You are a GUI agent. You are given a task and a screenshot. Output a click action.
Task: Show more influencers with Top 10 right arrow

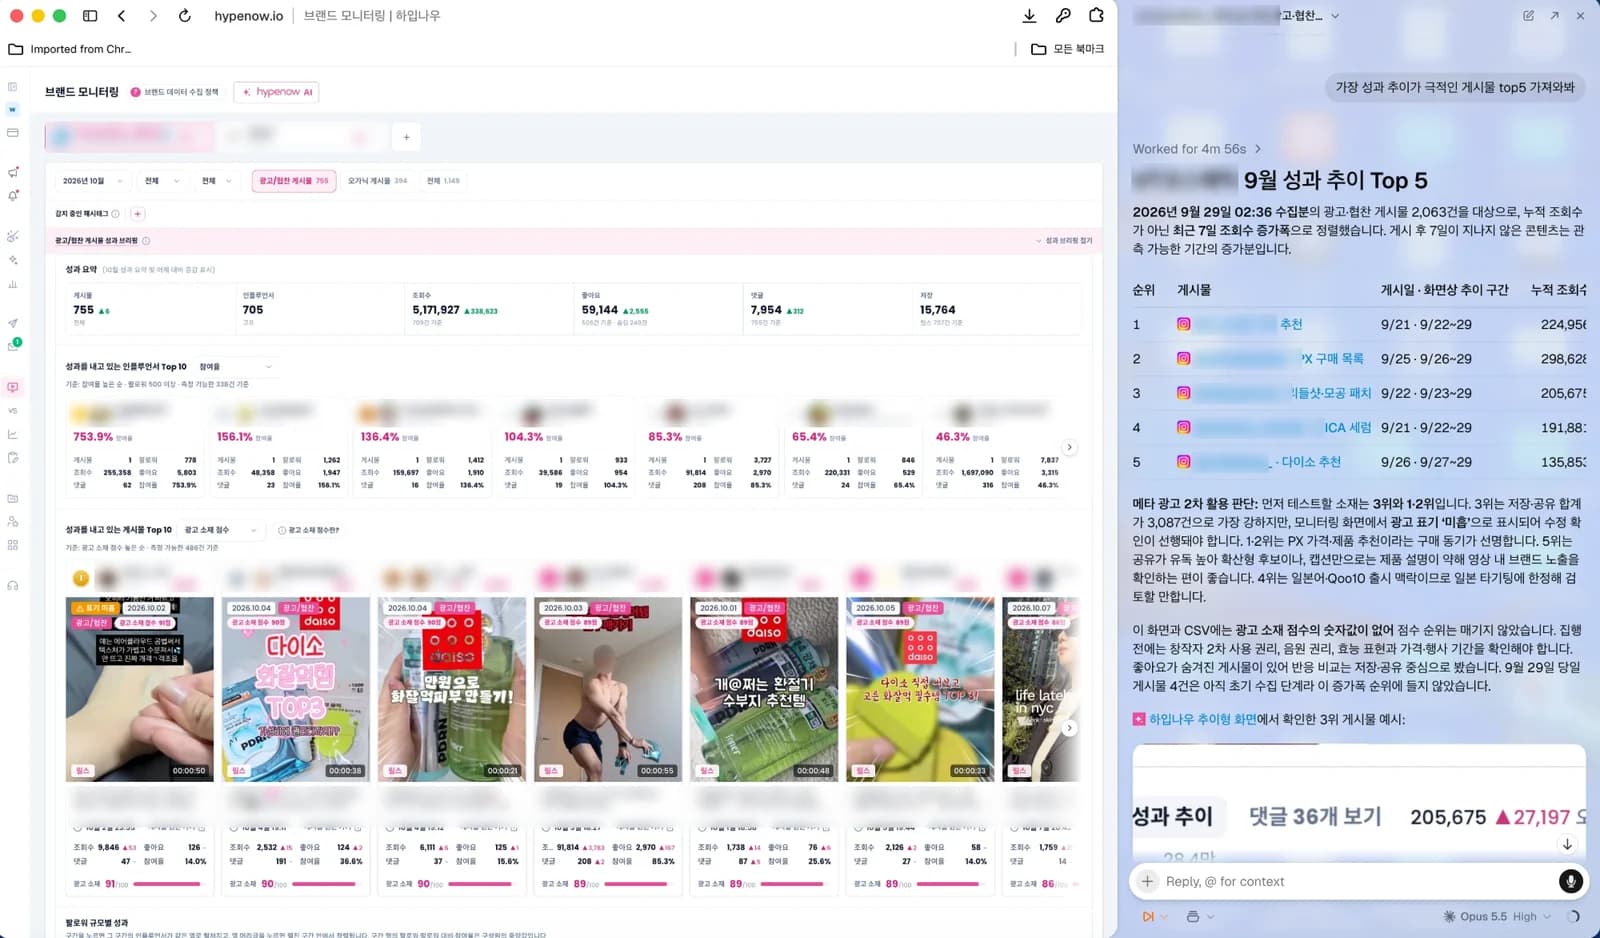[1069, 447]
